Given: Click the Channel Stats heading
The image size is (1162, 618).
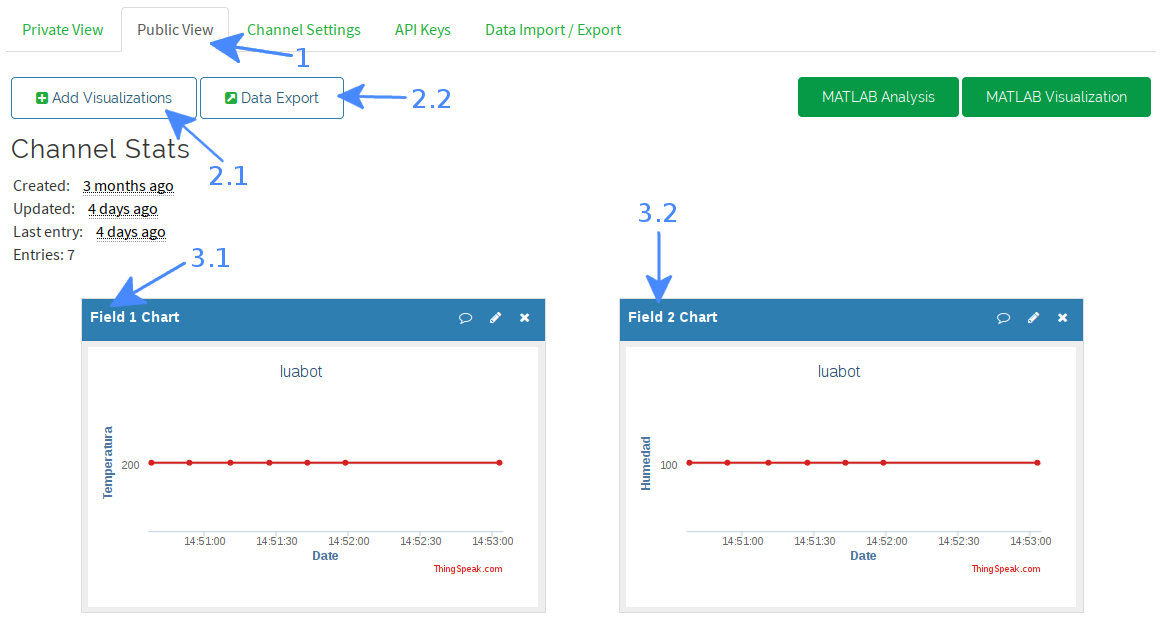Looking at the screenshot, I should click(x=100, y=149).
